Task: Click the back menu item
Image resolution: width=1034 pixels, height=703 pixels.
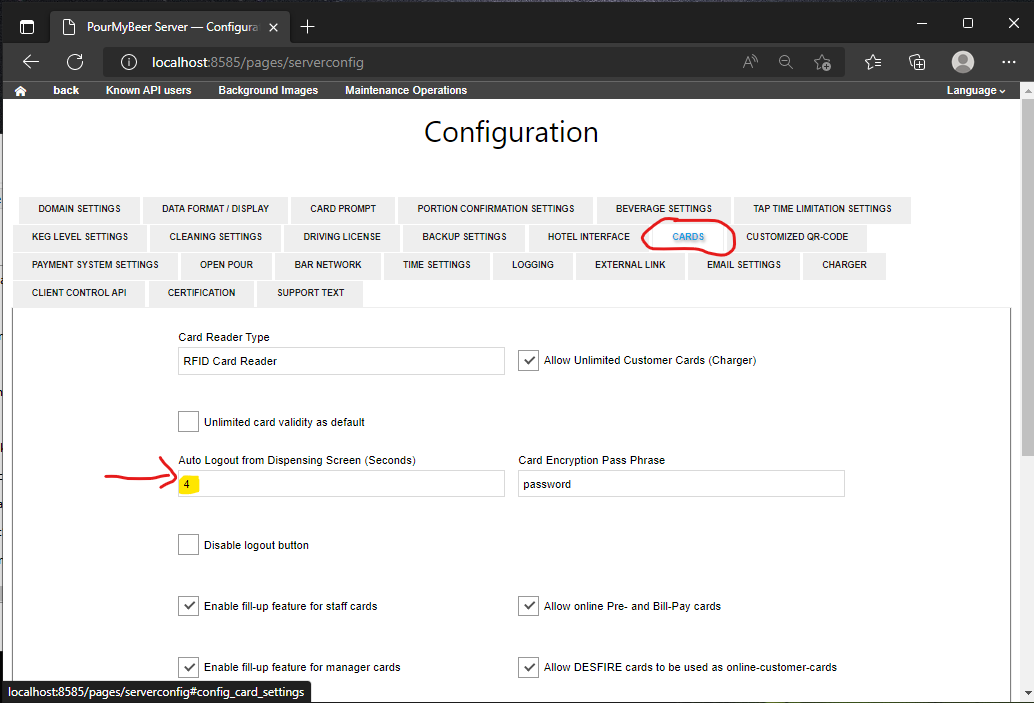Action: click(66, 90)
